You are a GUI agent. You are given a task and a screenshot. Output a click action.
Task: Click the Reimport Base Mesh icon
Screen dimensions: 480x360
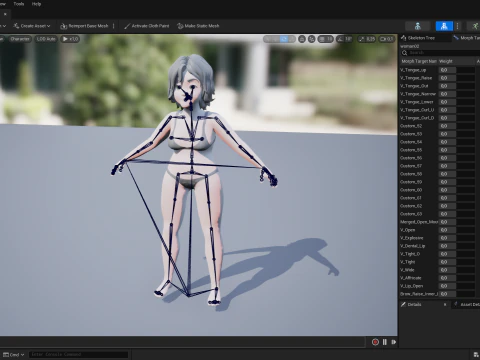64,26
